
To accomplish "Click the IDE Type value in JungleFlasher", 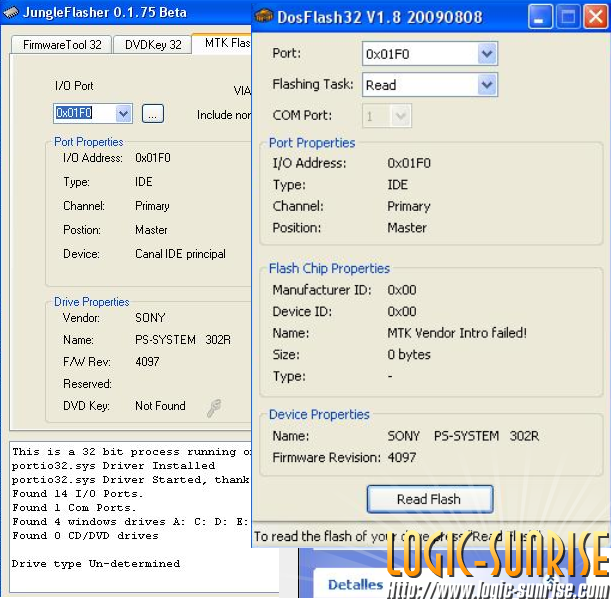I will coord(144,182).
